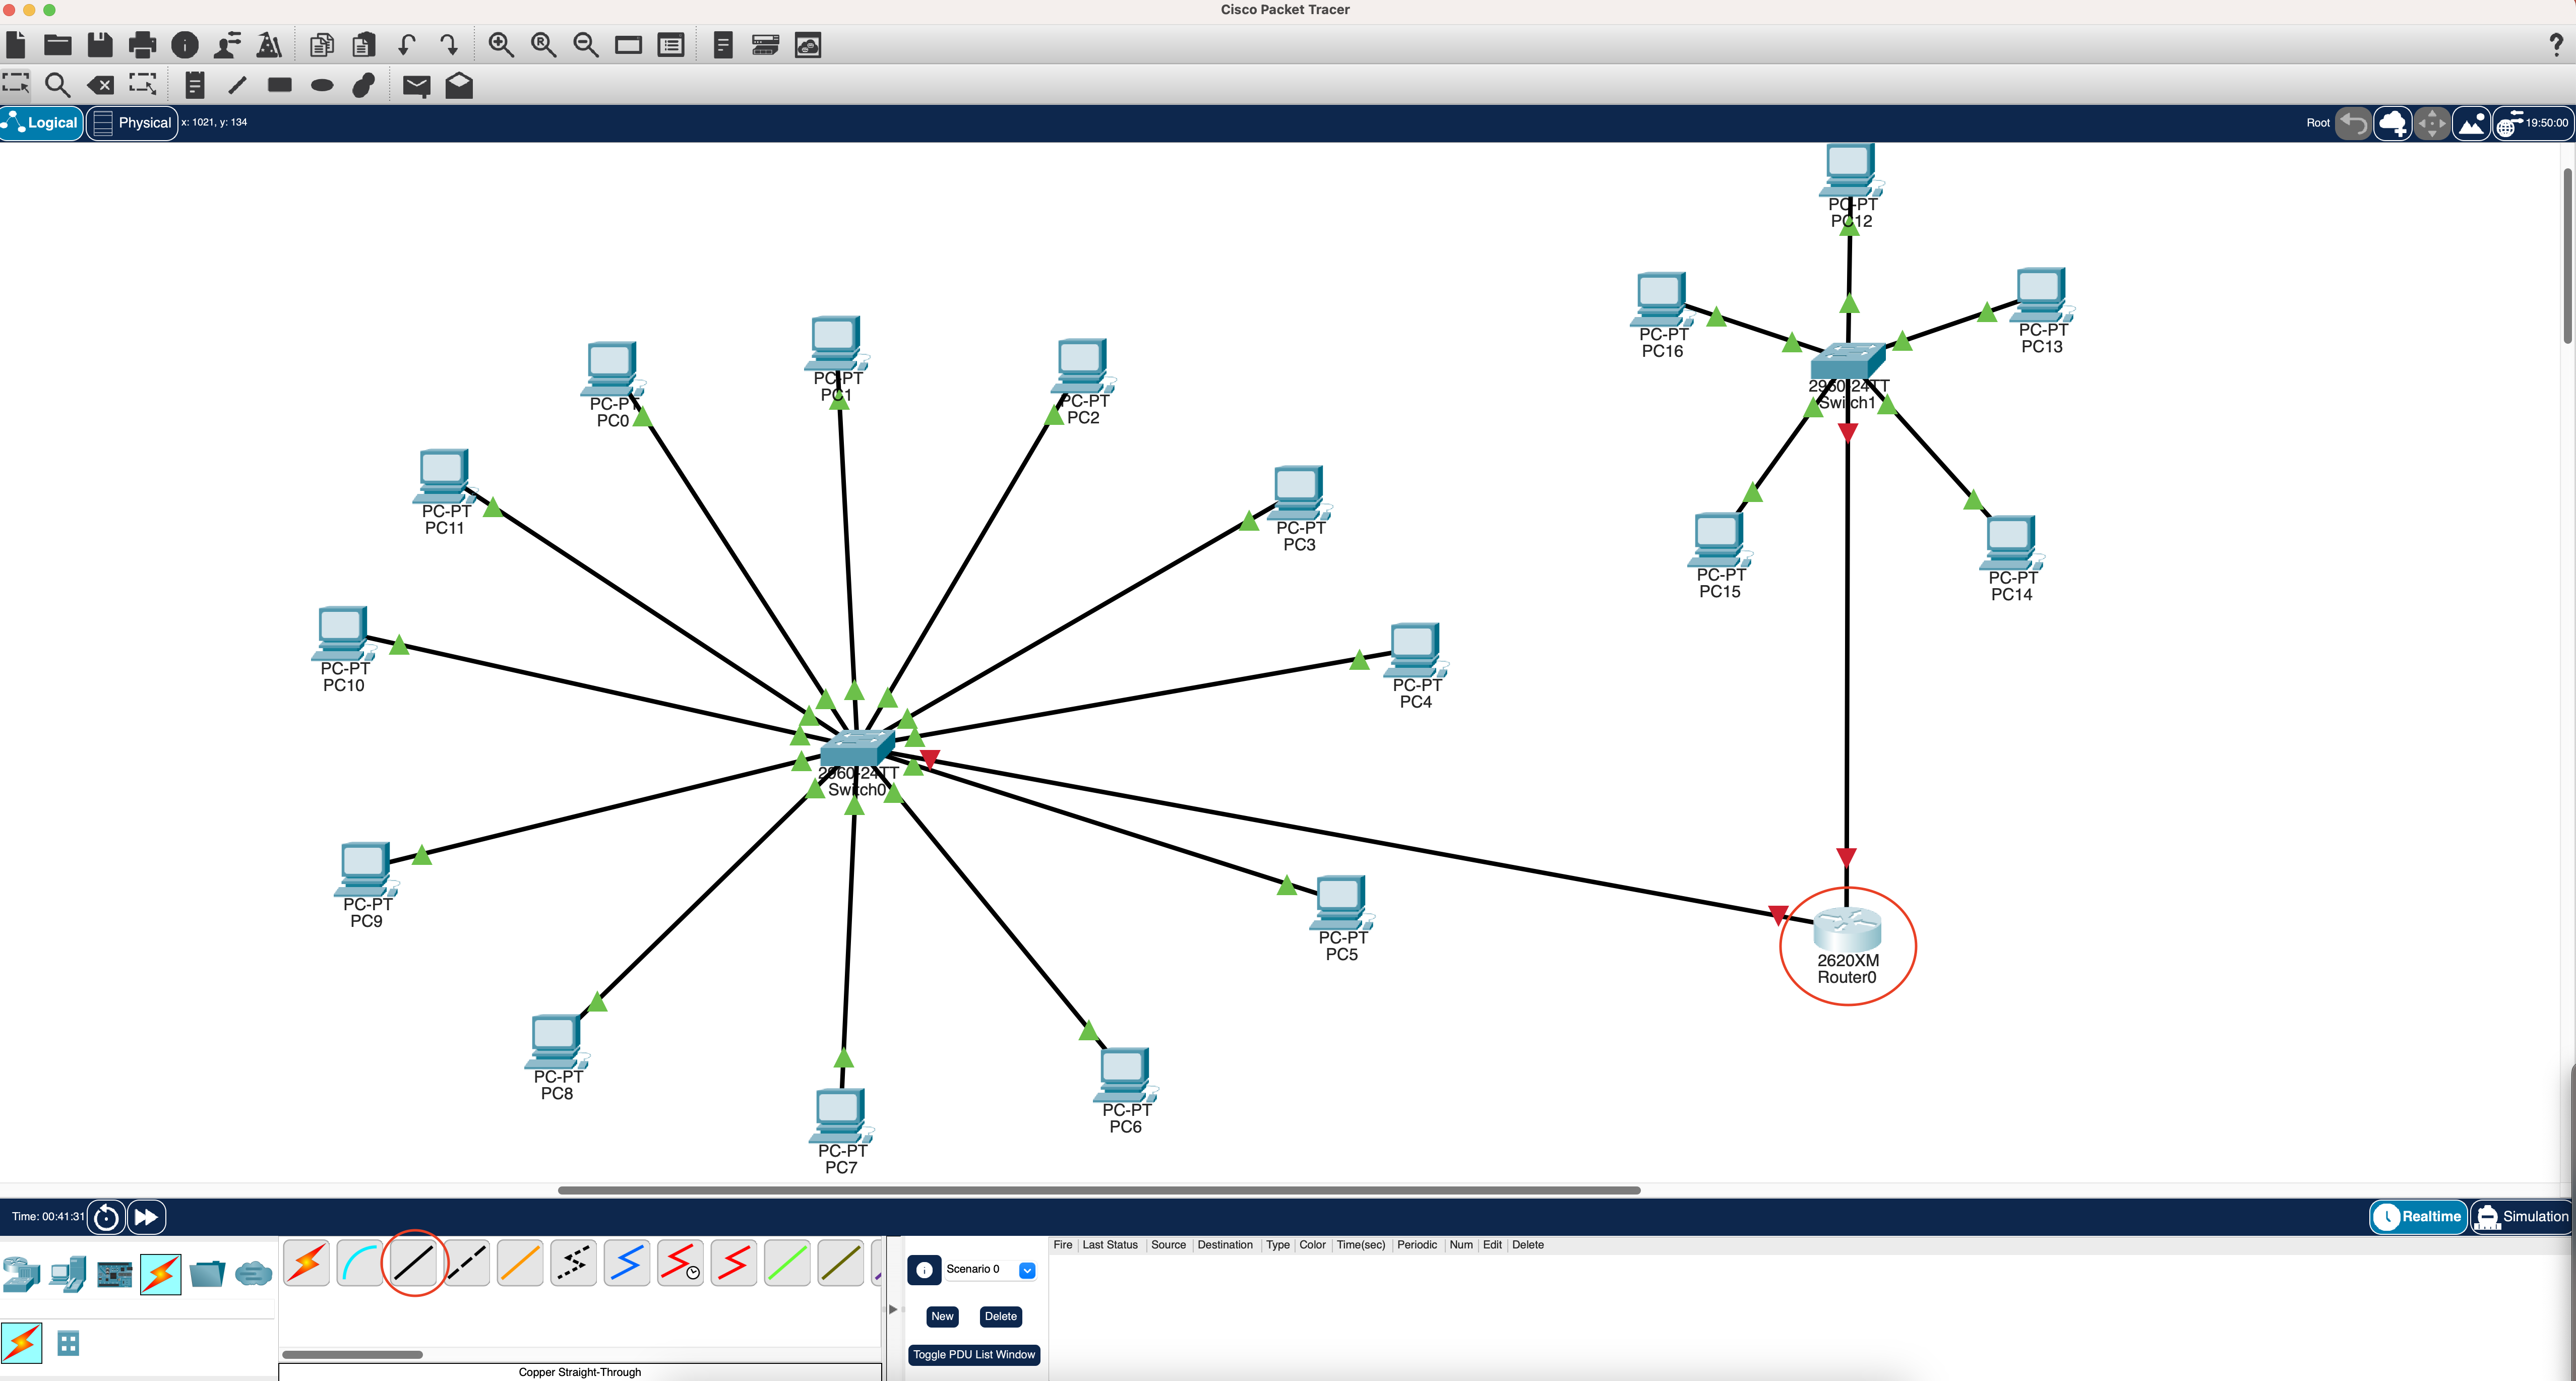Click the Redo arrow icon
Image resolution: width=2576 pixels, height=1381 pixels.
click(x=449, y=45)
